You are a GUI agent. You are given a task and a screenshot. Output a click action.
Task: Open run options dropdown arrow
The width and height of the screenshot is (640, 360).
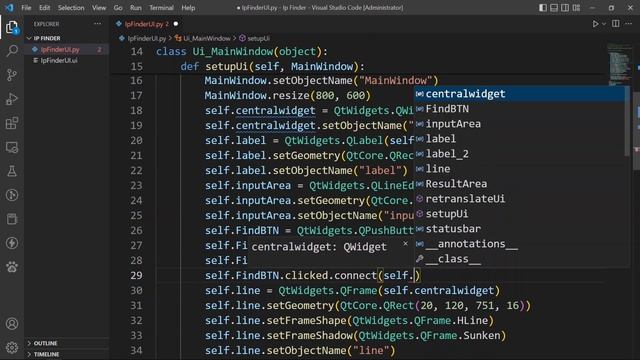(604, 24)
